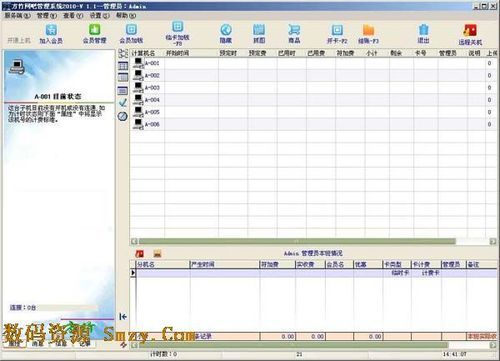Open the 商品 shopping cart icon
The height and width of the screenshot is (361, 500).
294,30
